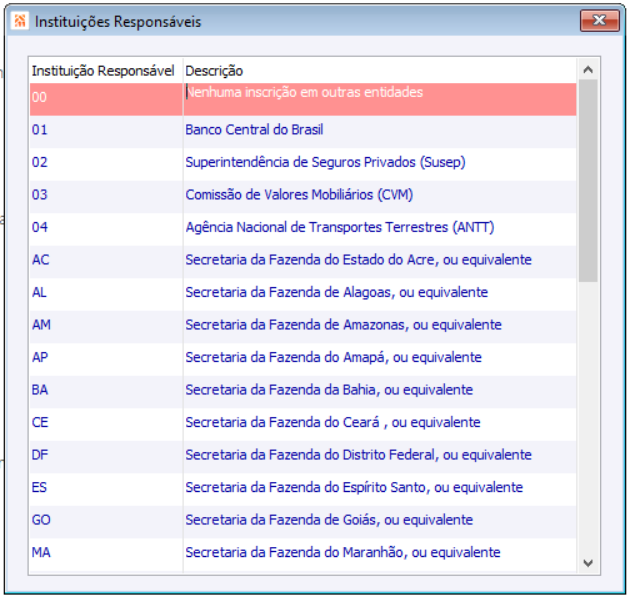The width and height of the screenshot is (630, 597).
Task: Select the CE code cell
Action: click(106, 423)
